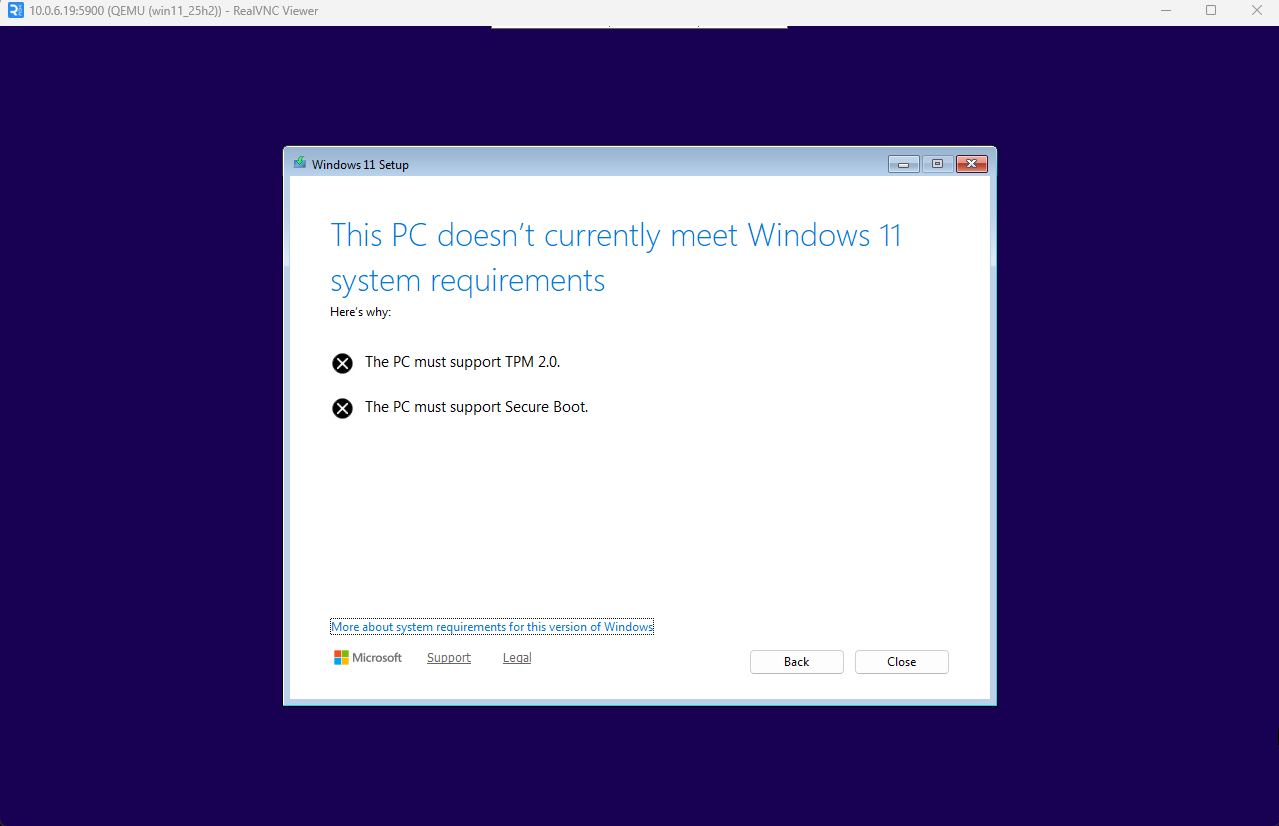Click the Back button
Image resolution: width=1279 pixels, height=826 pixels.
tap(796, 661)
